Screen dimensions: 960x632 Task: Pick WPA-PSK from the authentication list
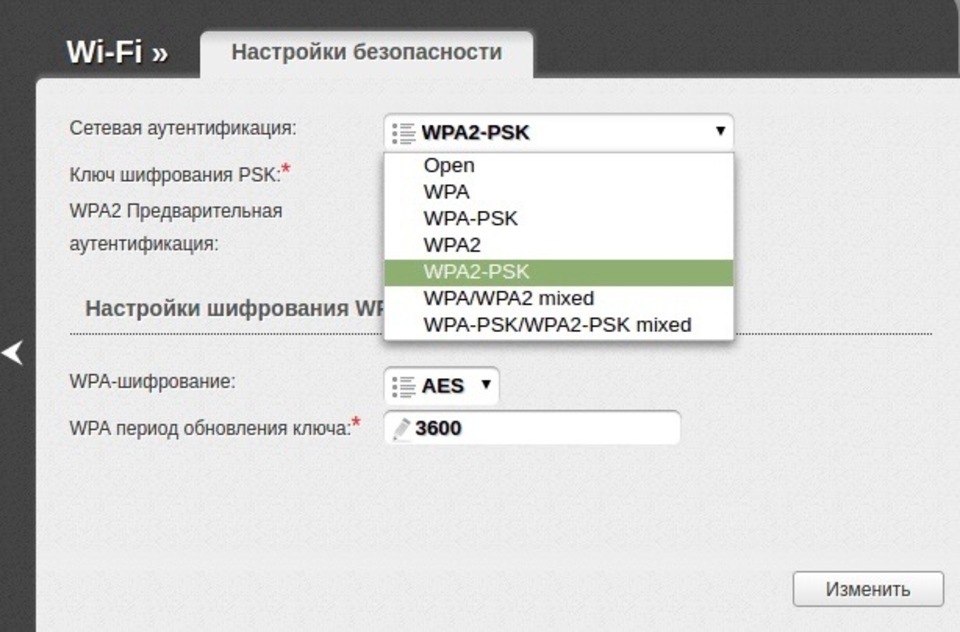[470, 218]
